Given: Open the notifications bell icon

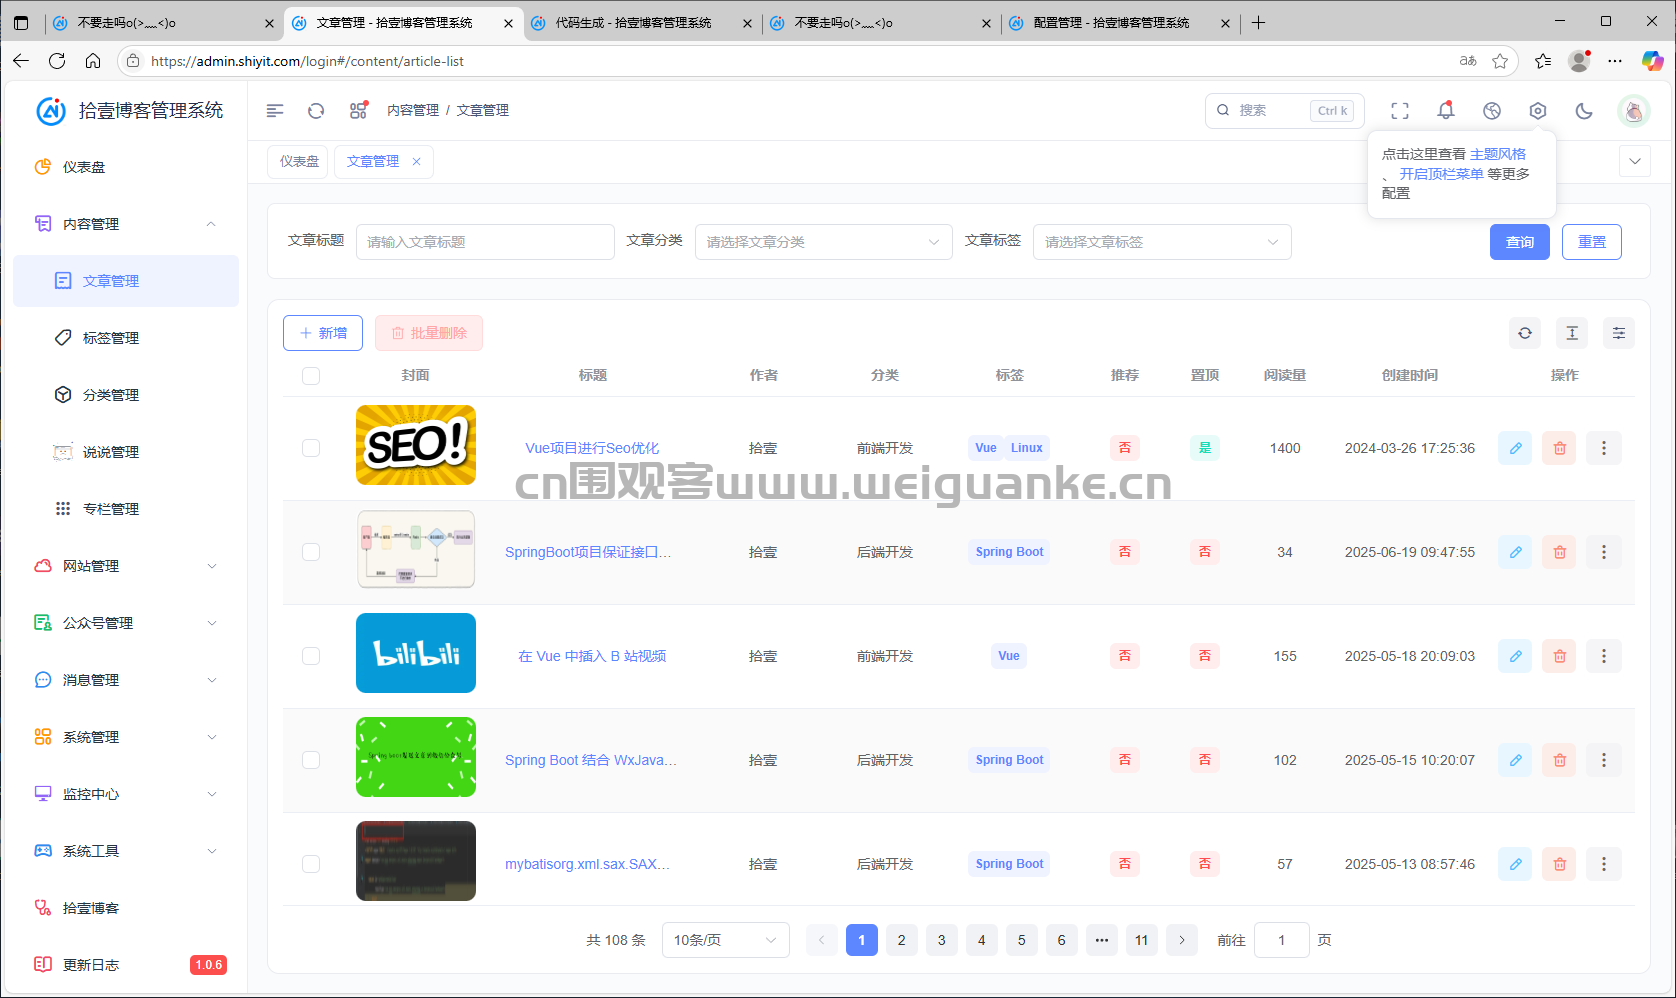Looking at the screenshot, I should (x=1445, y=111).
